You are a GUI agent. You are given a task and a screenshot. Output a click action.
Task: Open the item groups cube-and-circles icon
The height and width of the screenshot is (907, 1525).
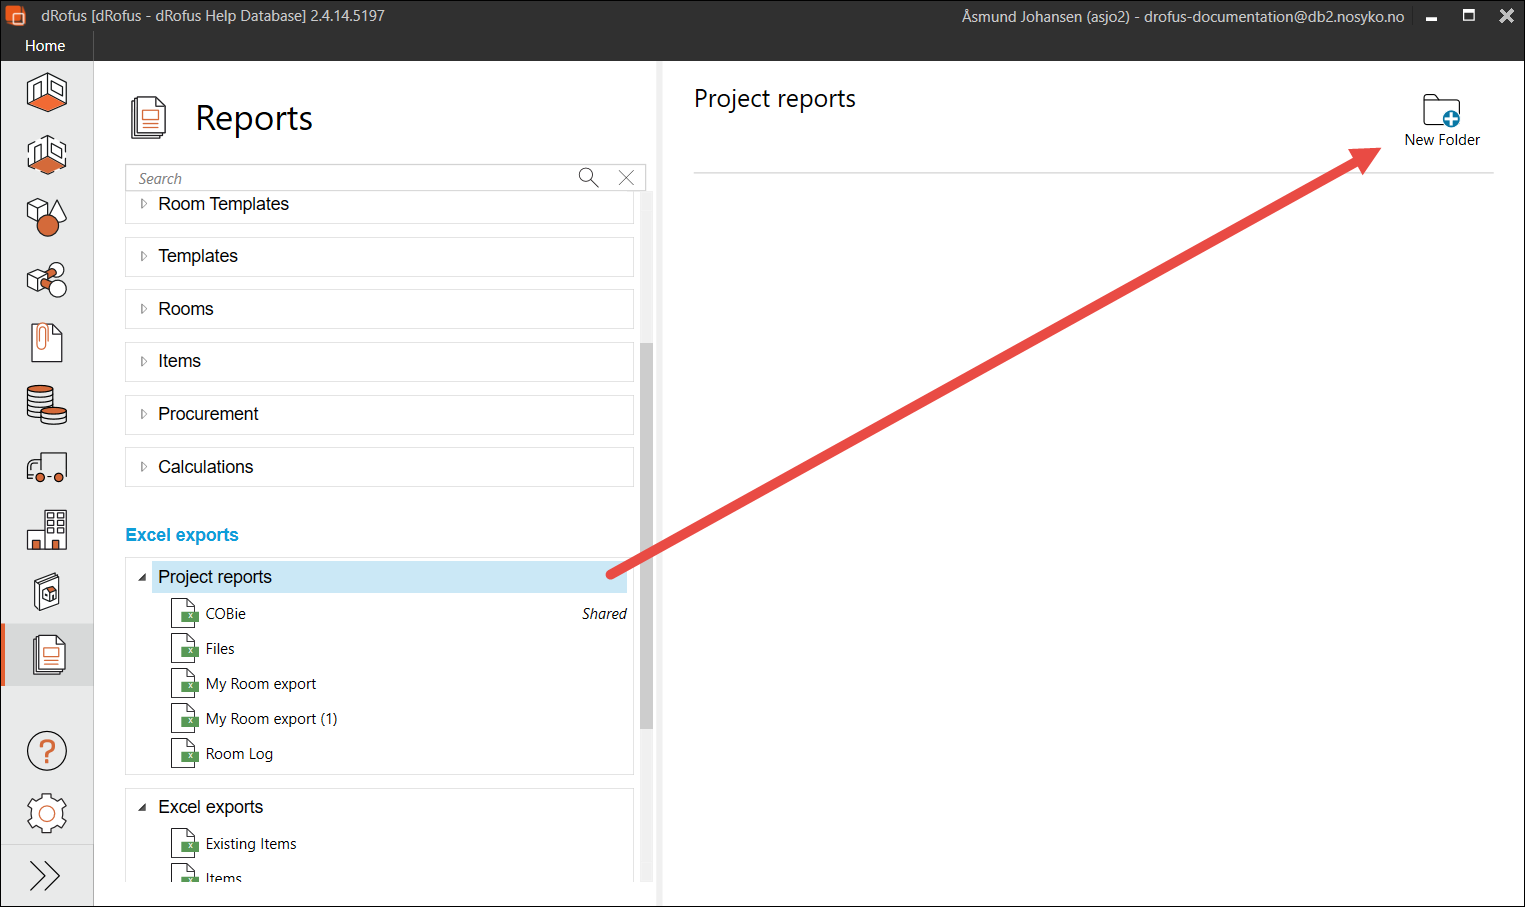46,280
